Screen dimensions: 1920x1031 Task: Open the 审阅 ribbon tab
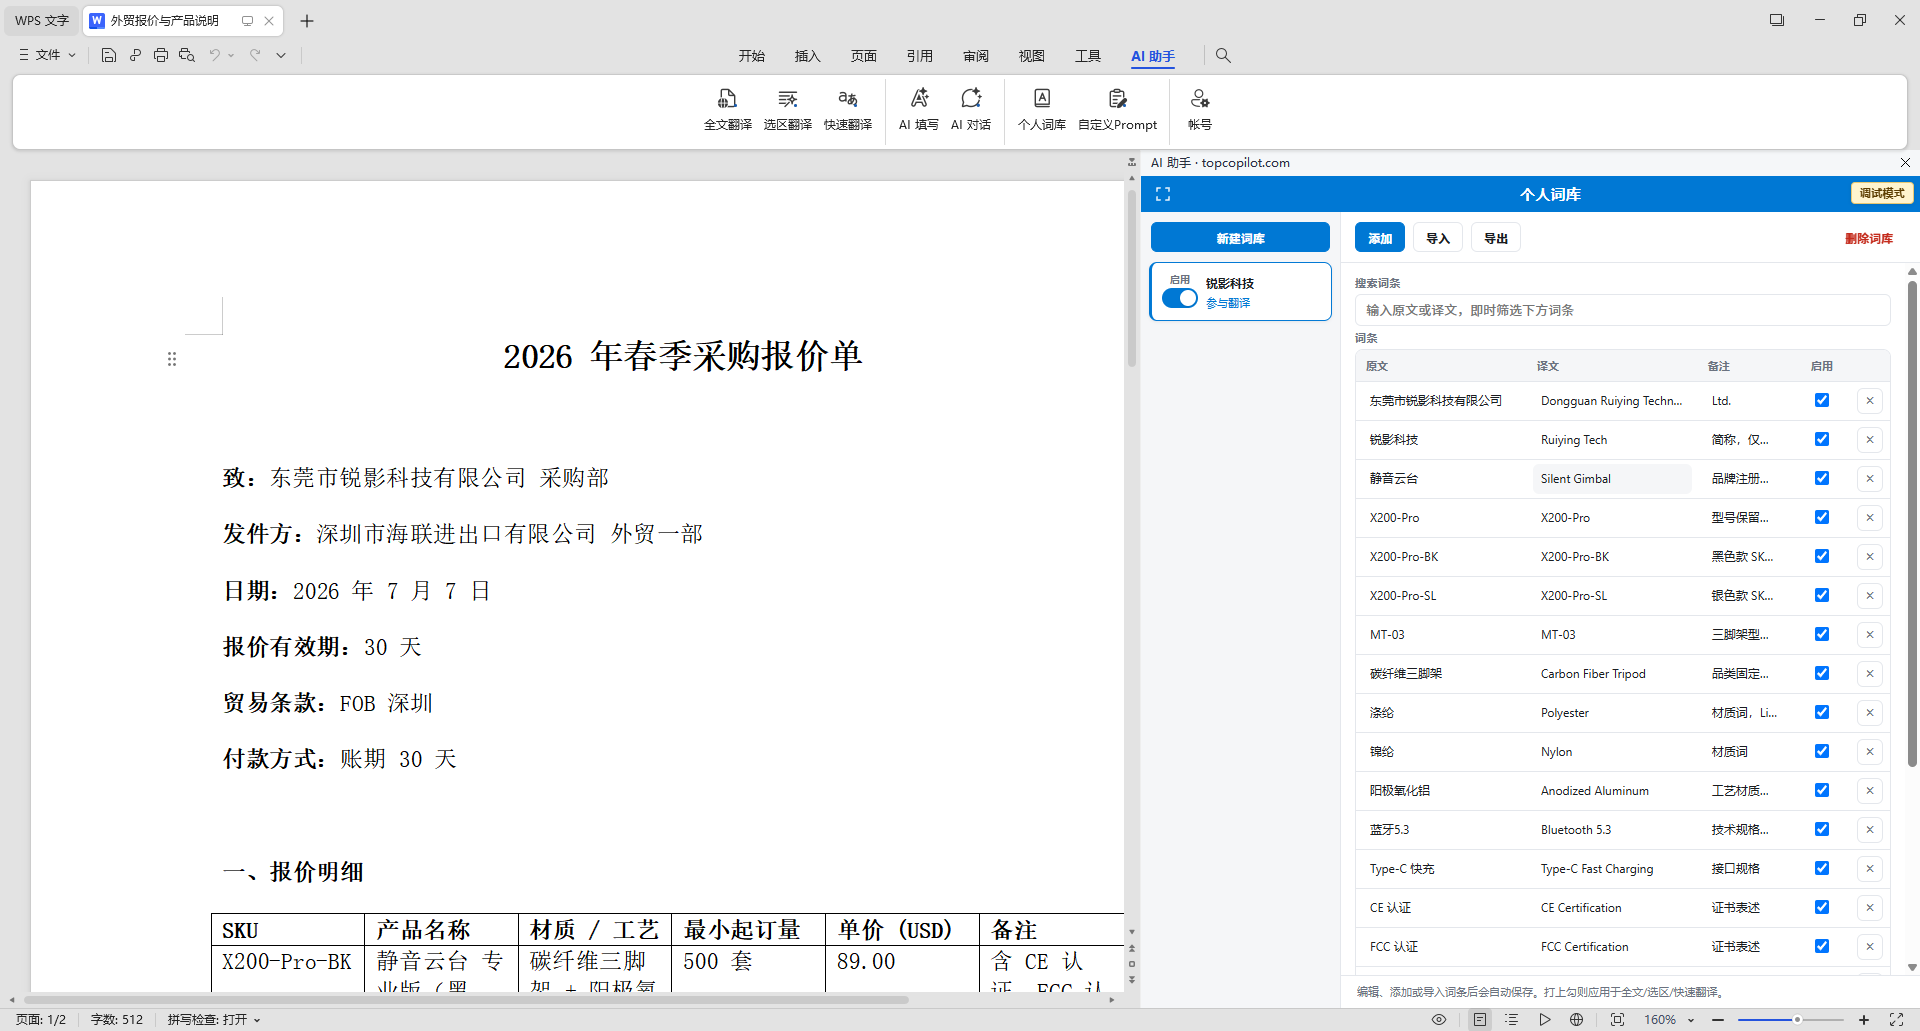976,56
